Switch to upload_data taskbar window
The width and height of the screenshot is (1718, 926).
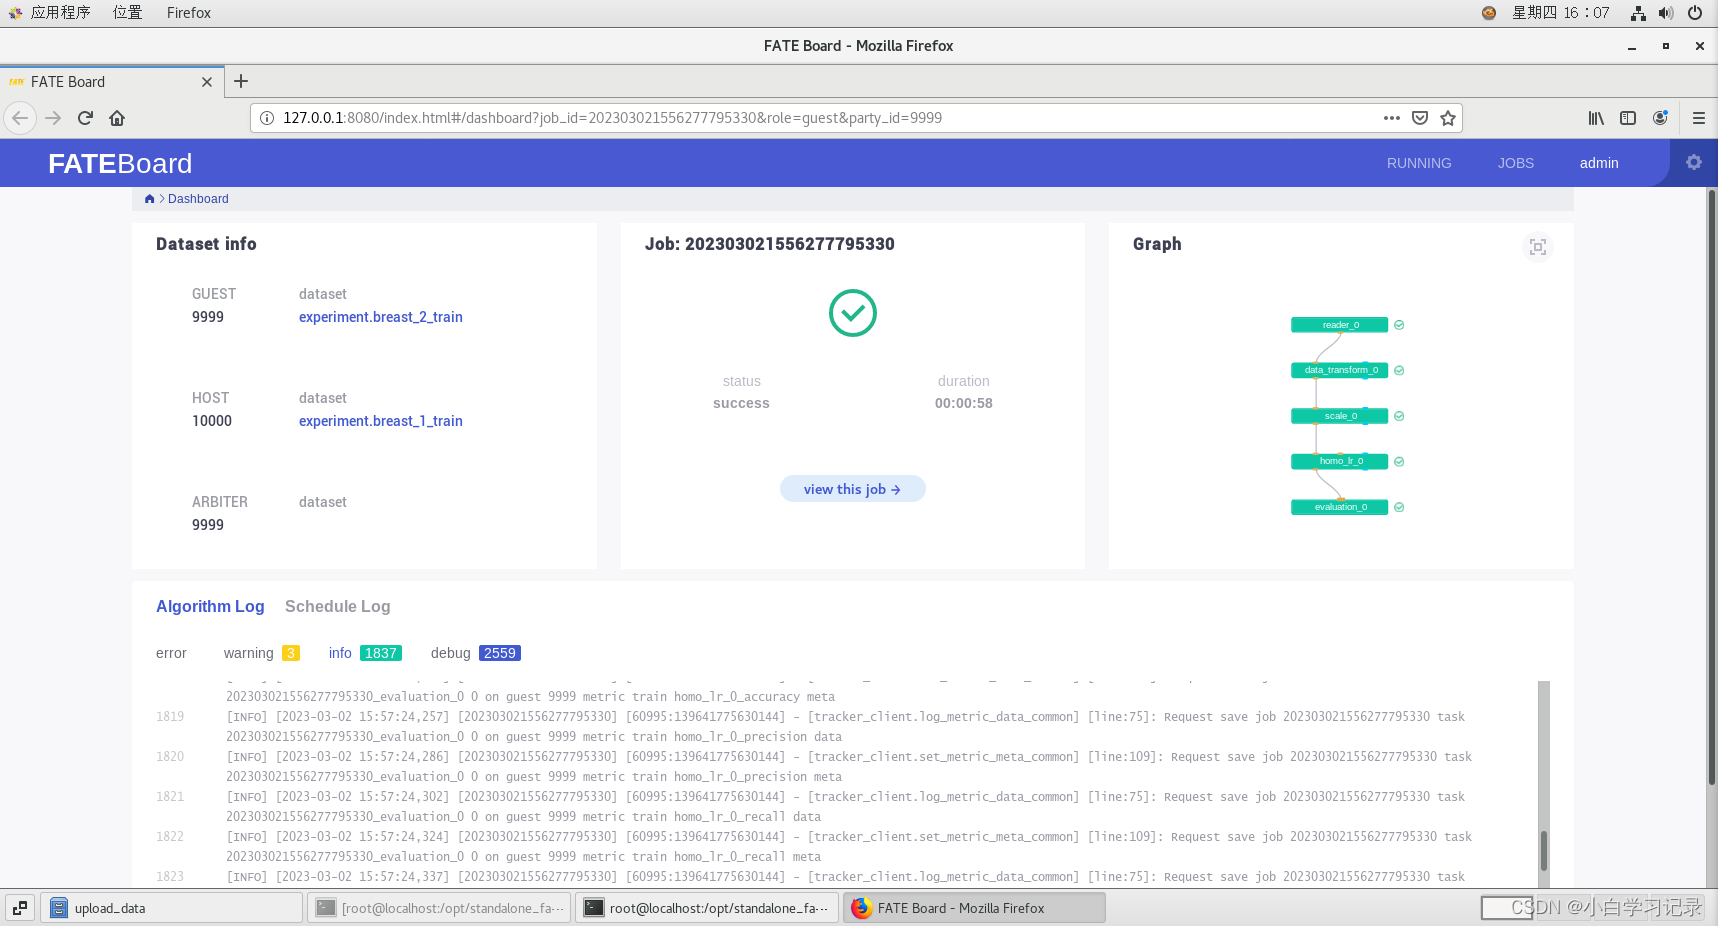pyautogui.click(x=171, y=908)
